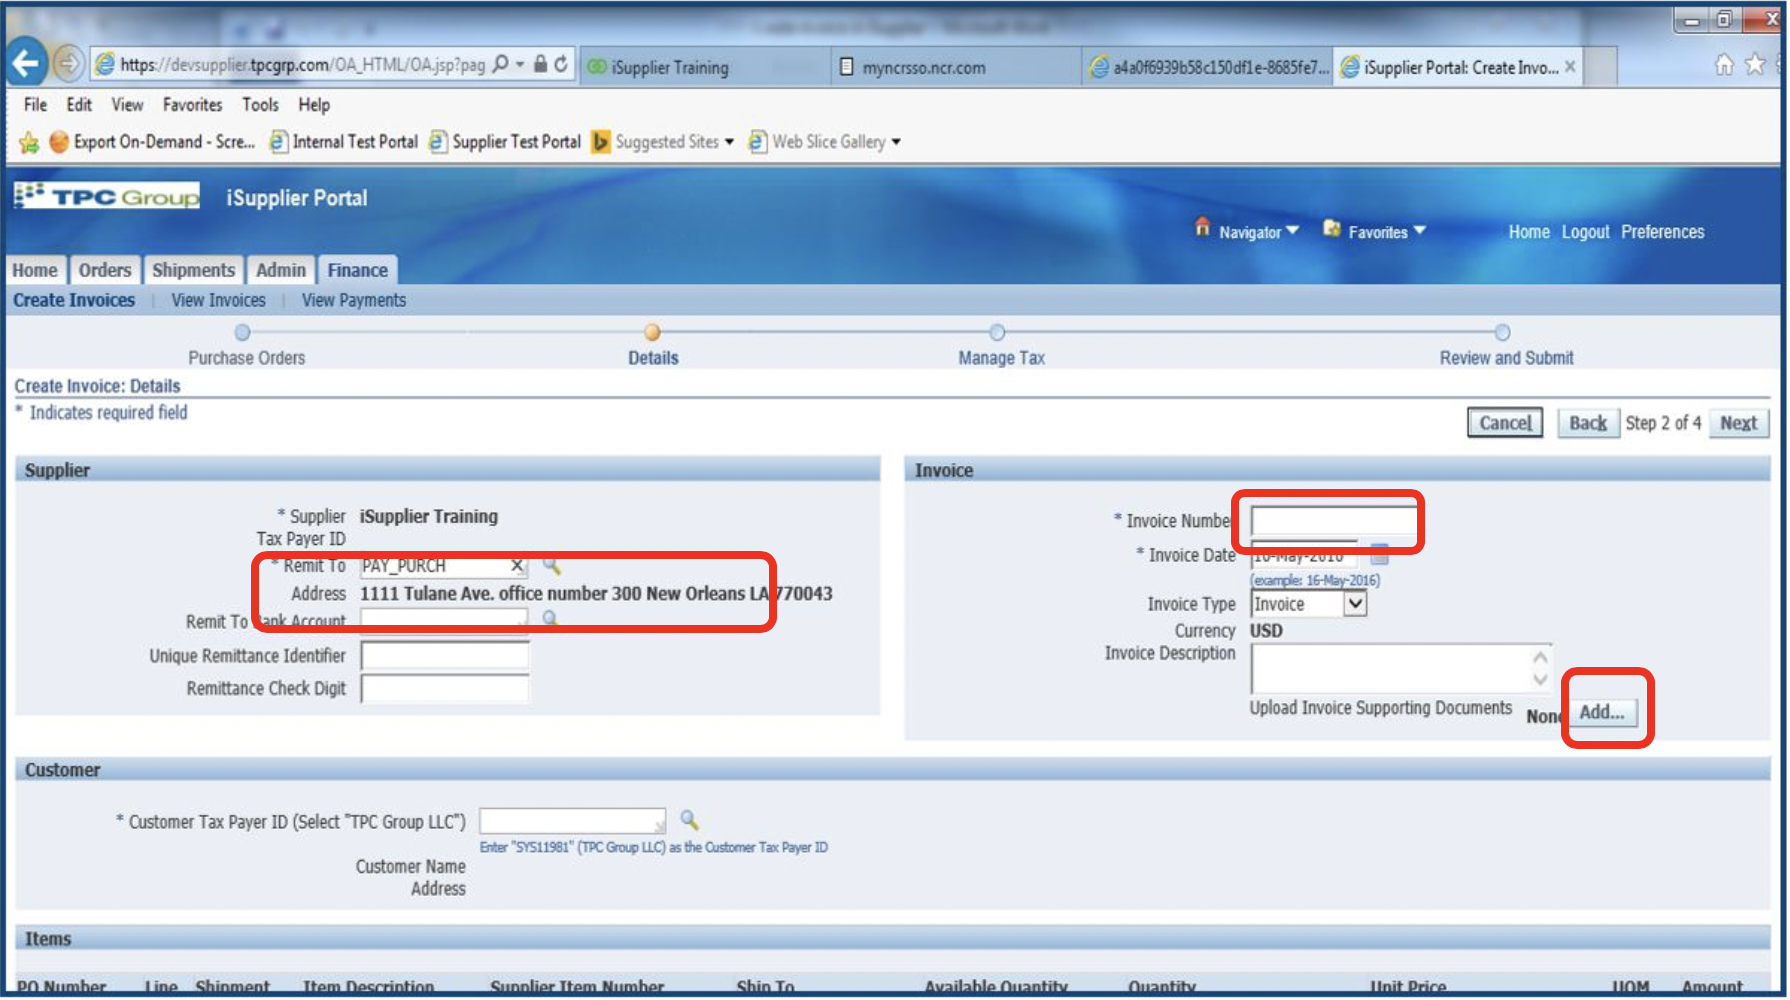Click Unique Remittance Identifier field
Screen dimensions: 1790x1000
tap(445, 656)
